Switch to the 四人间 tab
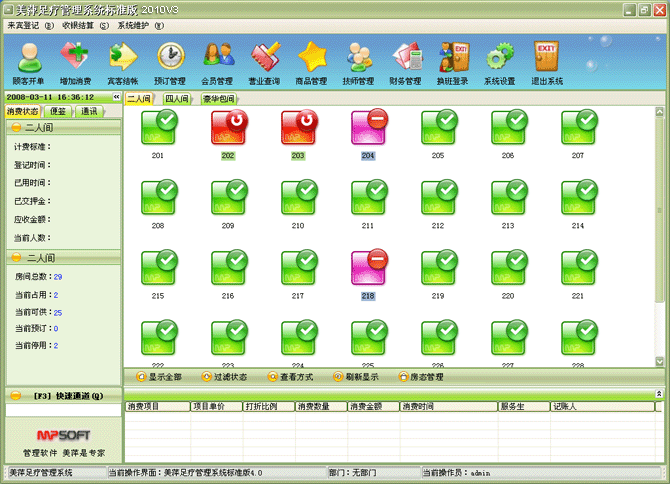 177,99
